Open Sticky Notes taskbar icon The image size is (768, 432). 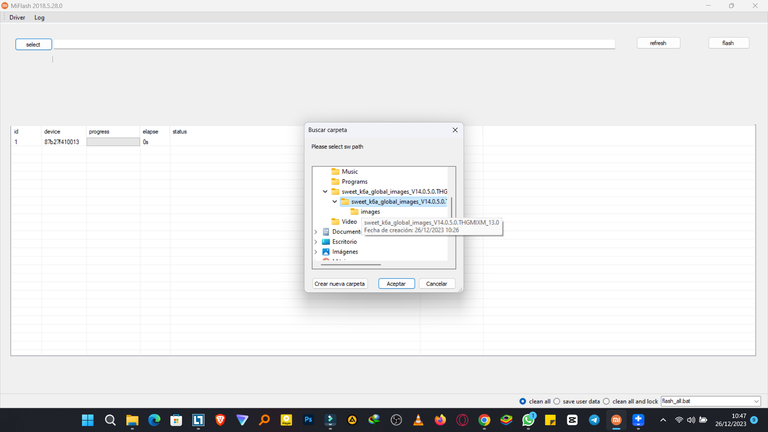551,420
